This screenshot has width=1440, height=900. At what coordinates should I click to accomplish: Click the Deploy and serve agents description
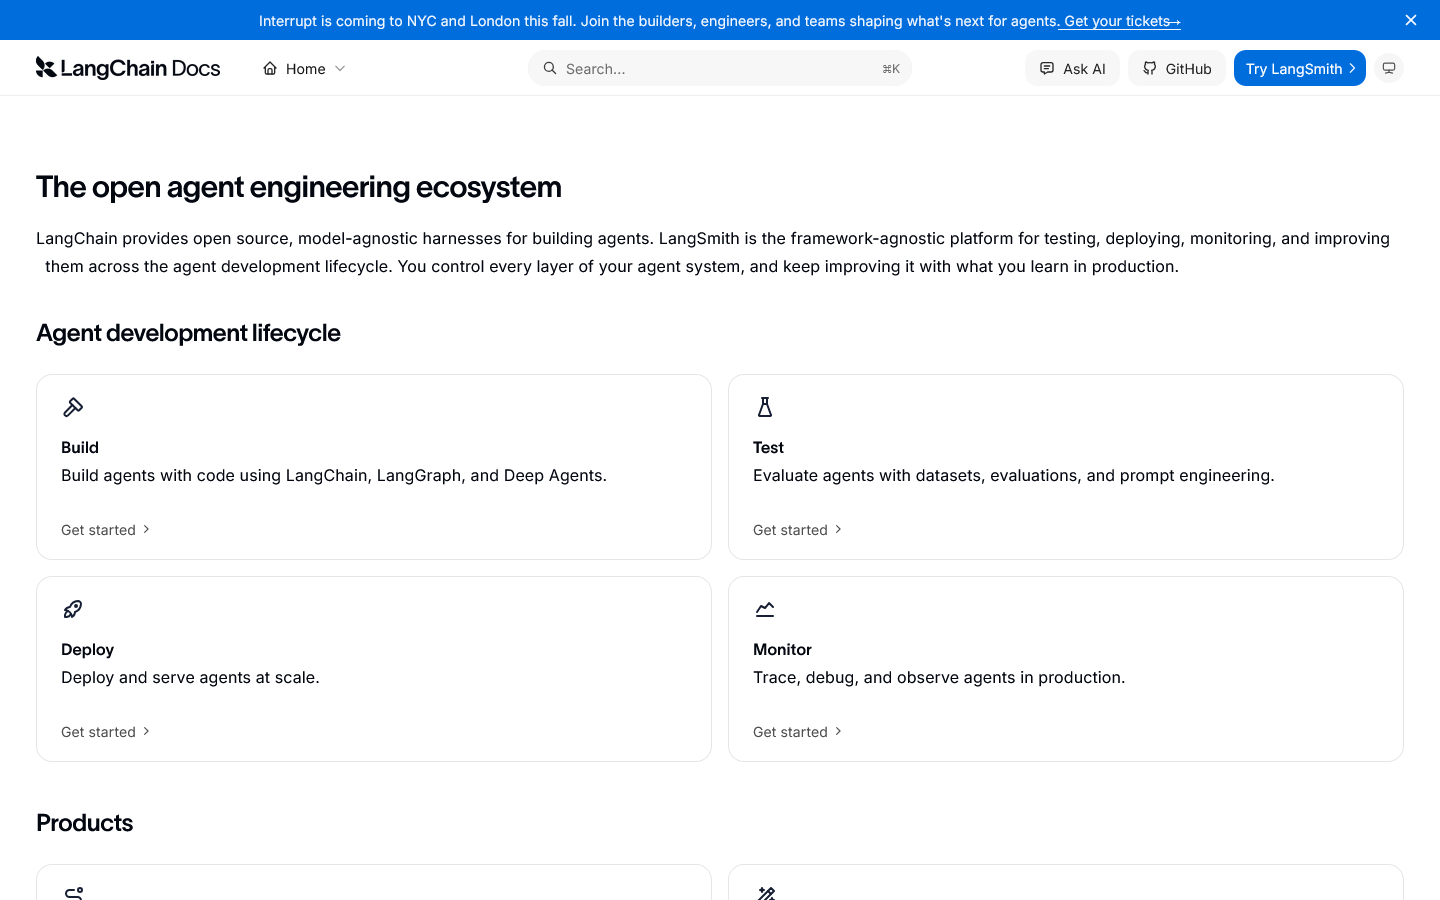pyautogui.click(x=190, y=677)
